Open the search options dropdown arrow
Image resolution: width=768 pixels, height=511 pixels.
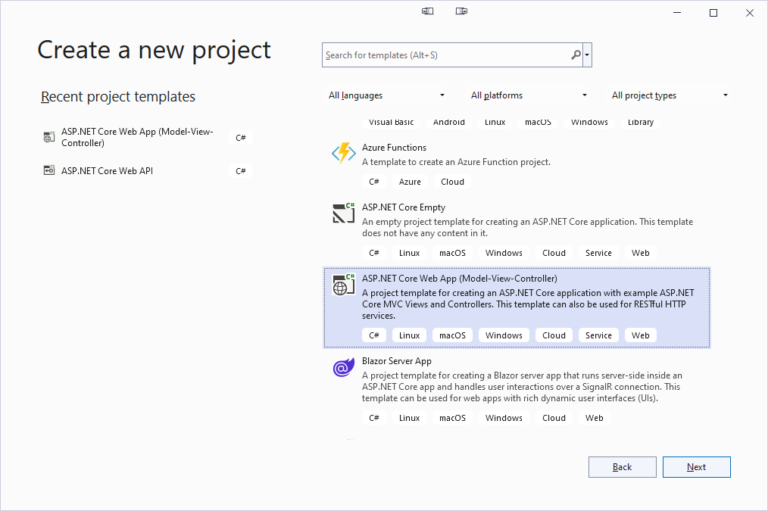point(587,55)
